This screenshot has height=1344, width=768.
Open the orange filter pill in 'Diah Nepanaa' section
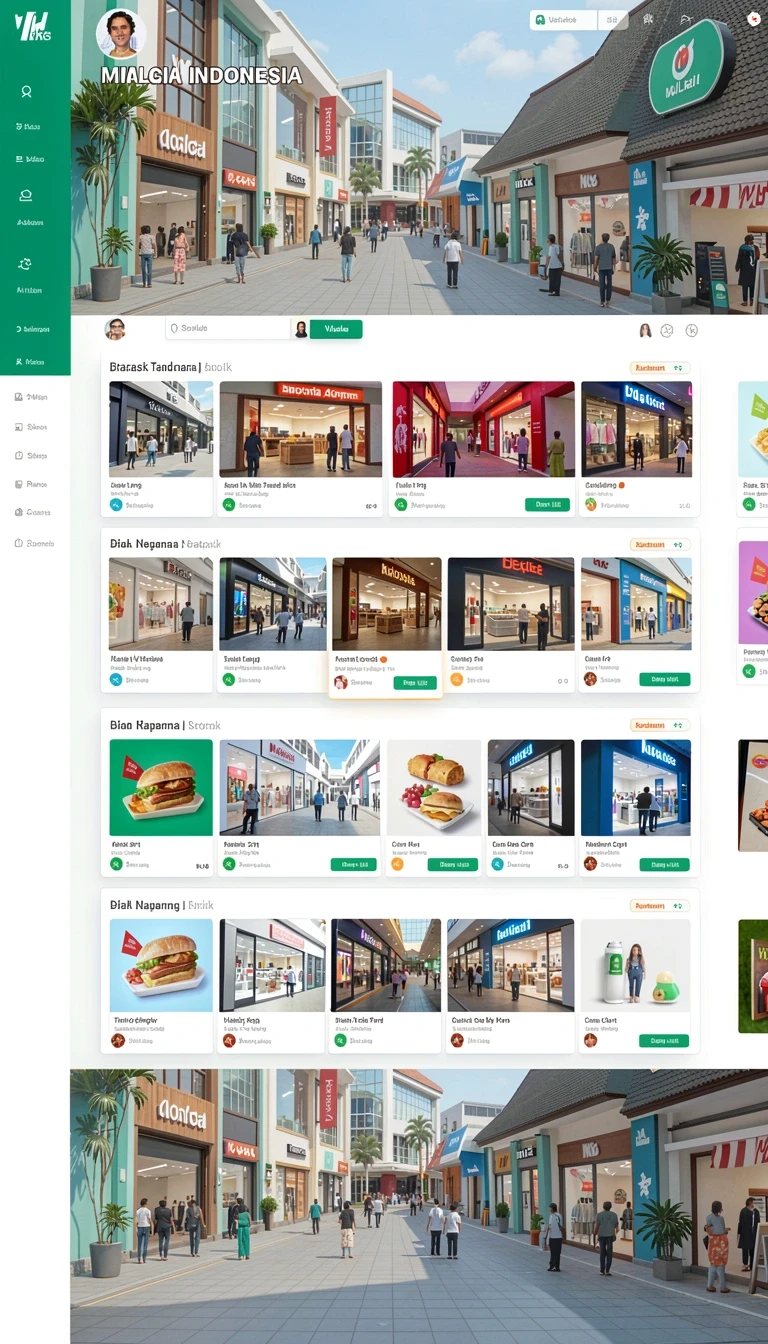coord(660,545)
